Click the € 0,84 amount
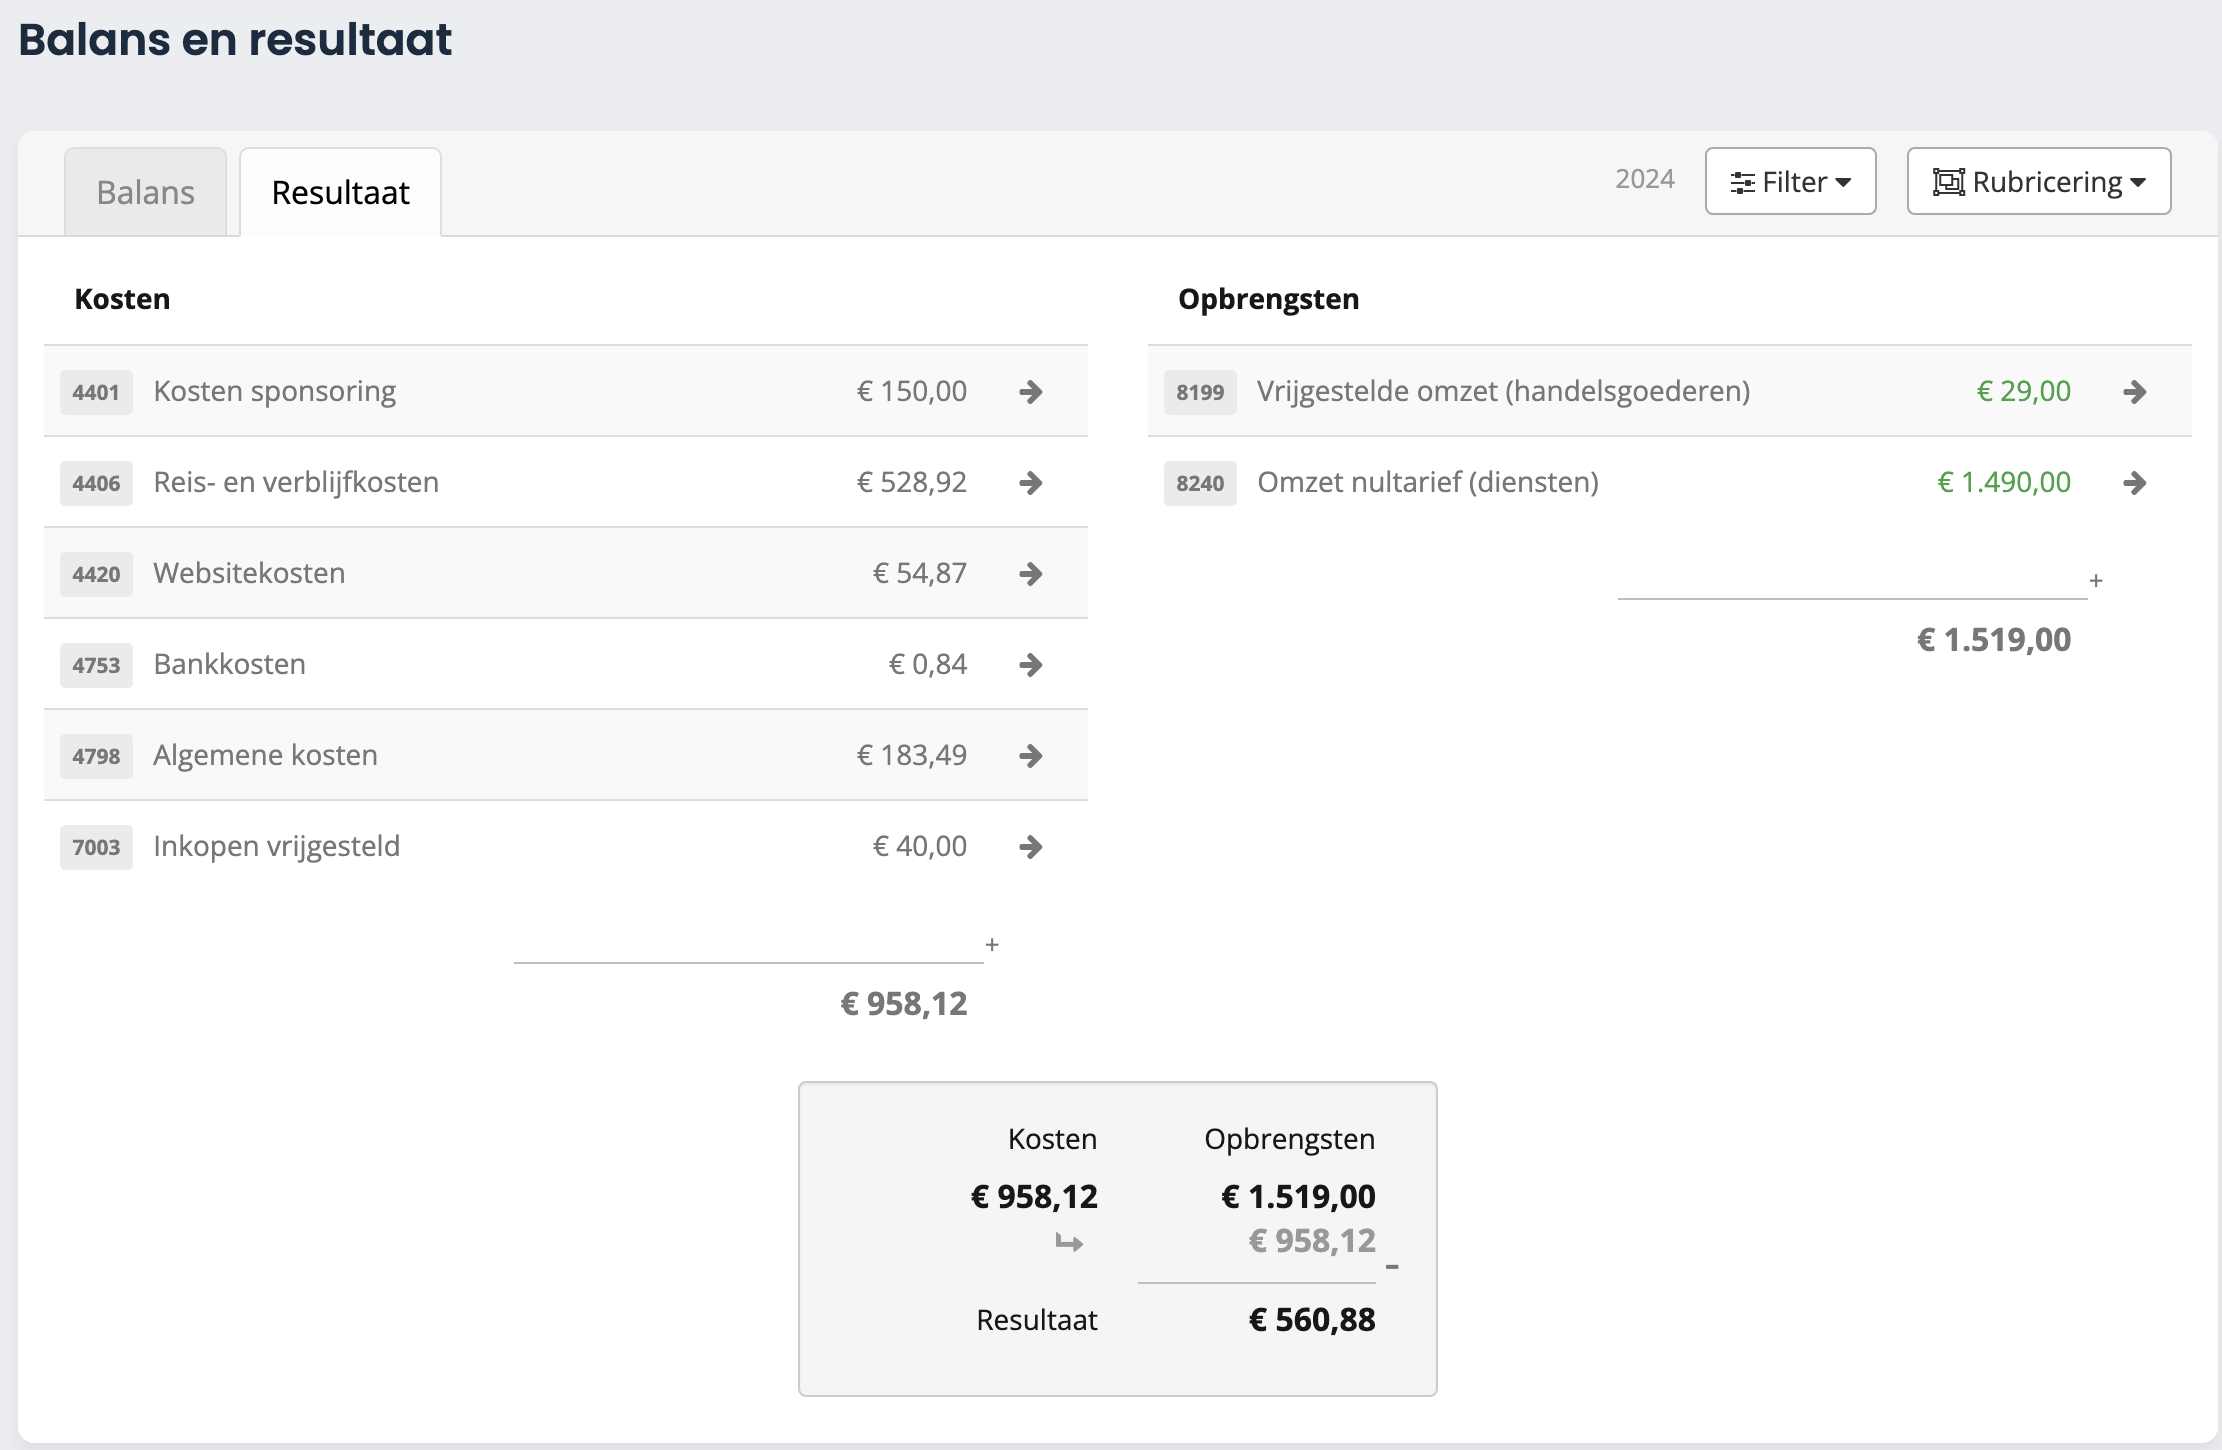 pos(927,664)
